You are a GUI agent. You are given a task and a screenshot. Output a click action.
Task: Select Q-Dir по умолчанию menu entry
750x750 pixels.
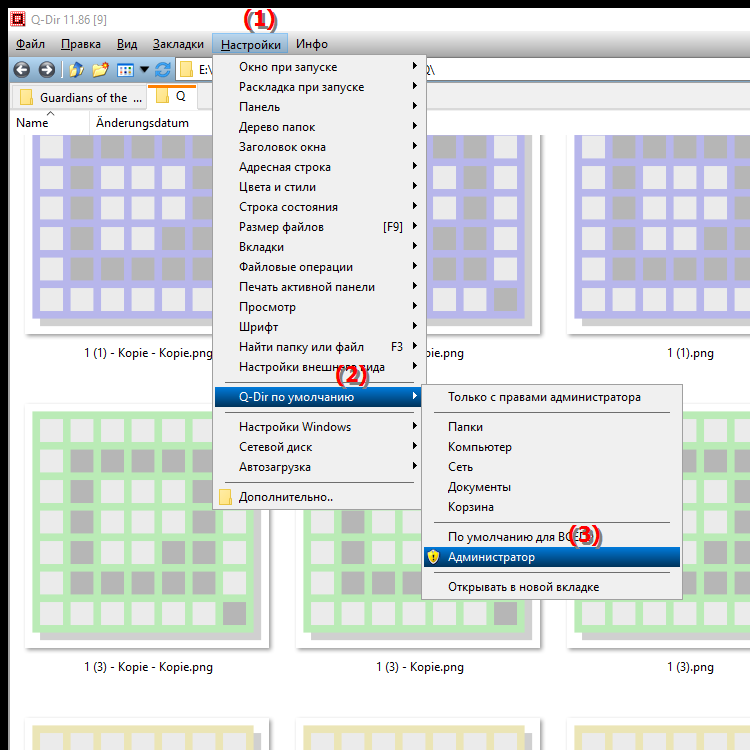[318, 397]
